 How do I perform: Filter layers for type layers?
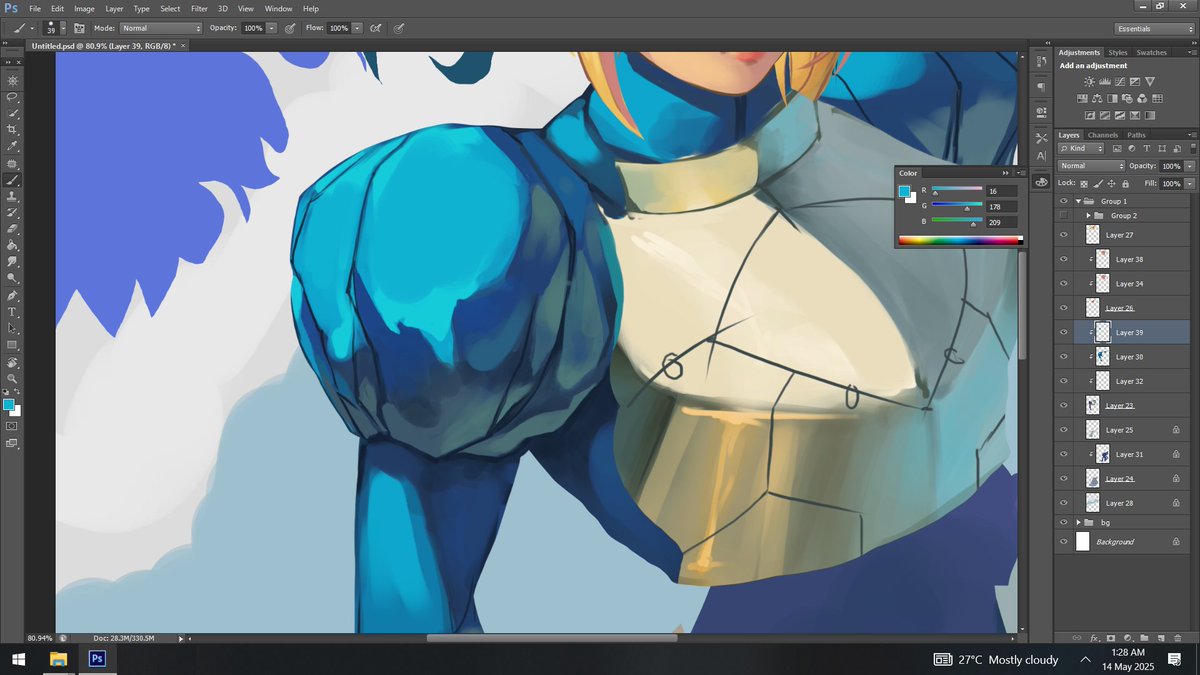pos(1145,148)
